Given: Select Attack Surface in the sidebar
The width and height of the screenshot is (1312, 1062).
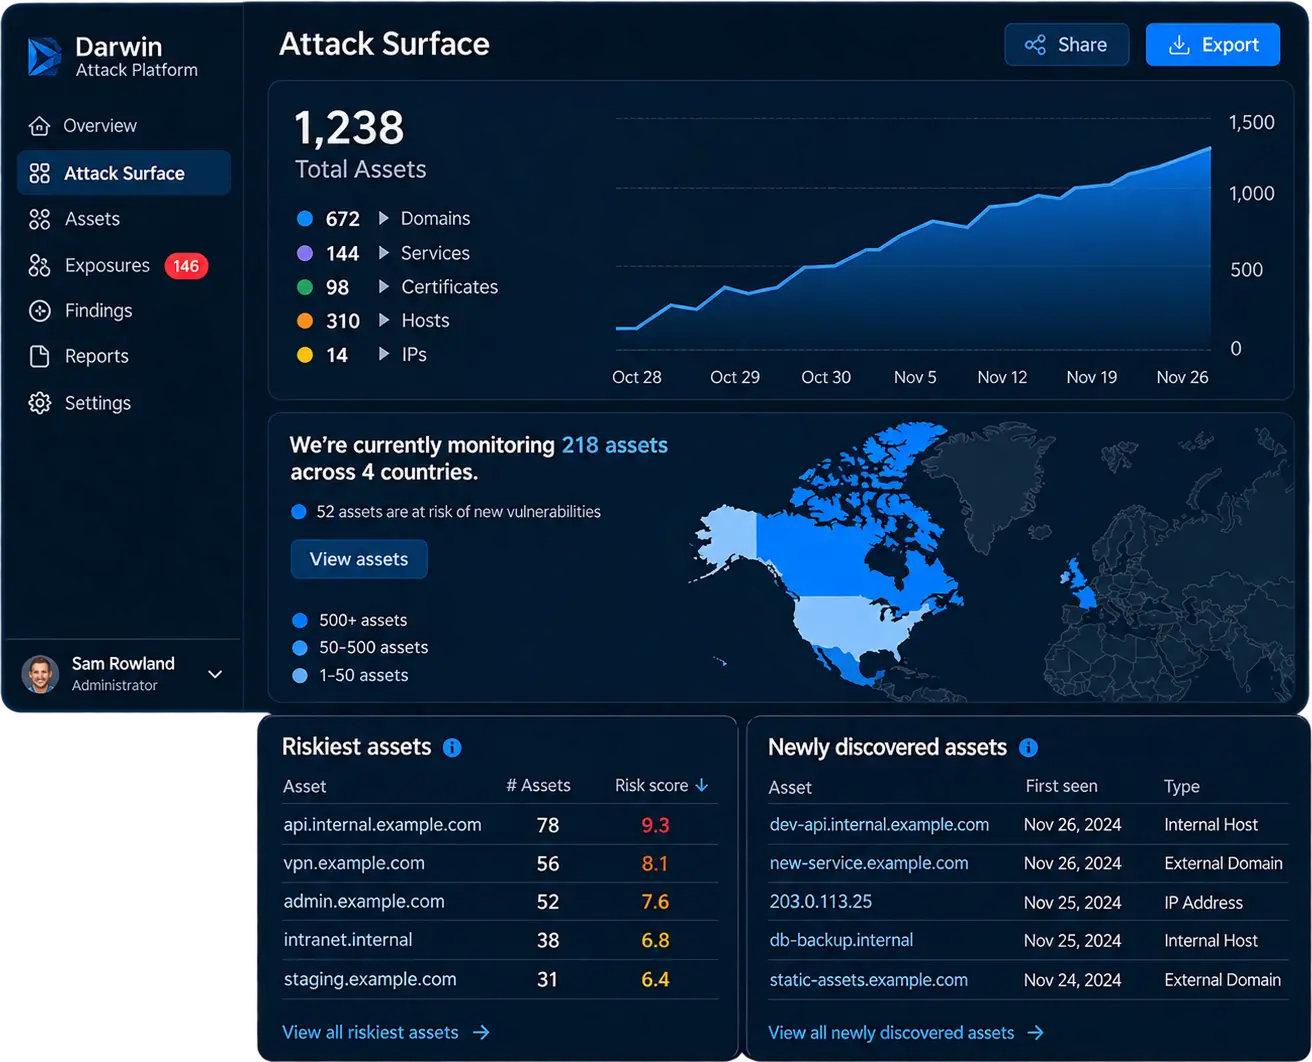Looking at the screenshot, I should [x=124, y=173].
